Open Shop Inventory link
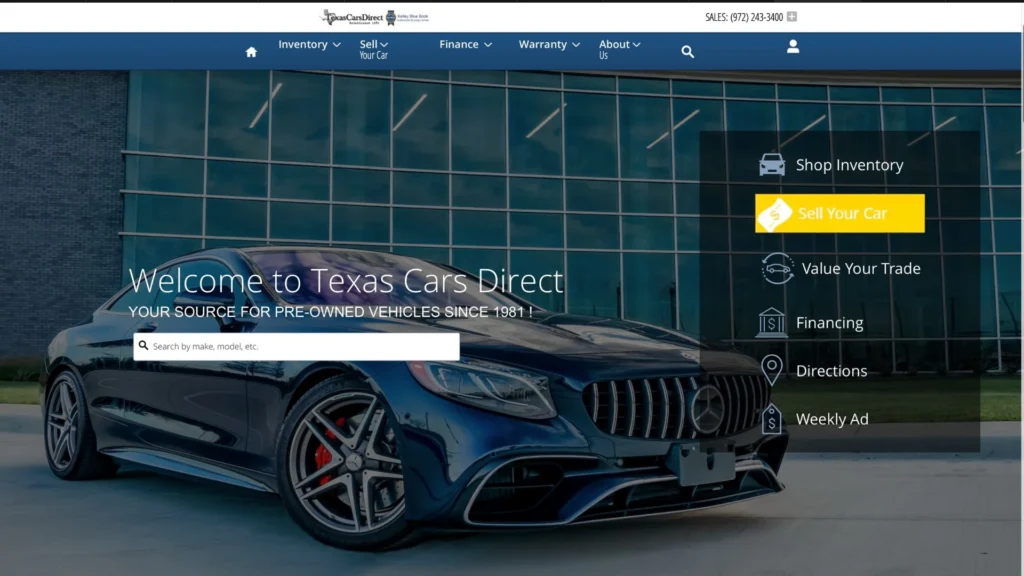 point(849,165)
